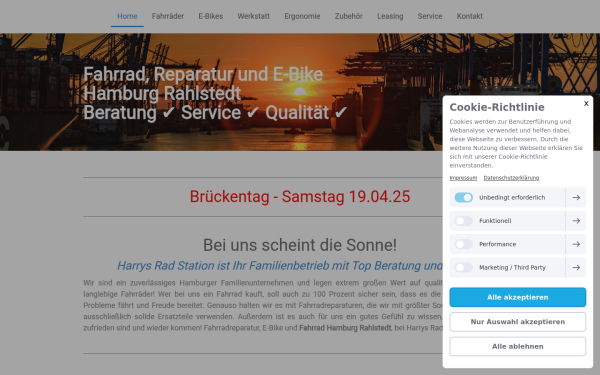Click the Cookie-Richtlinie title text
Image resolution: width=600 pixels, height=375 pixels.
click(x=497, y=107)
